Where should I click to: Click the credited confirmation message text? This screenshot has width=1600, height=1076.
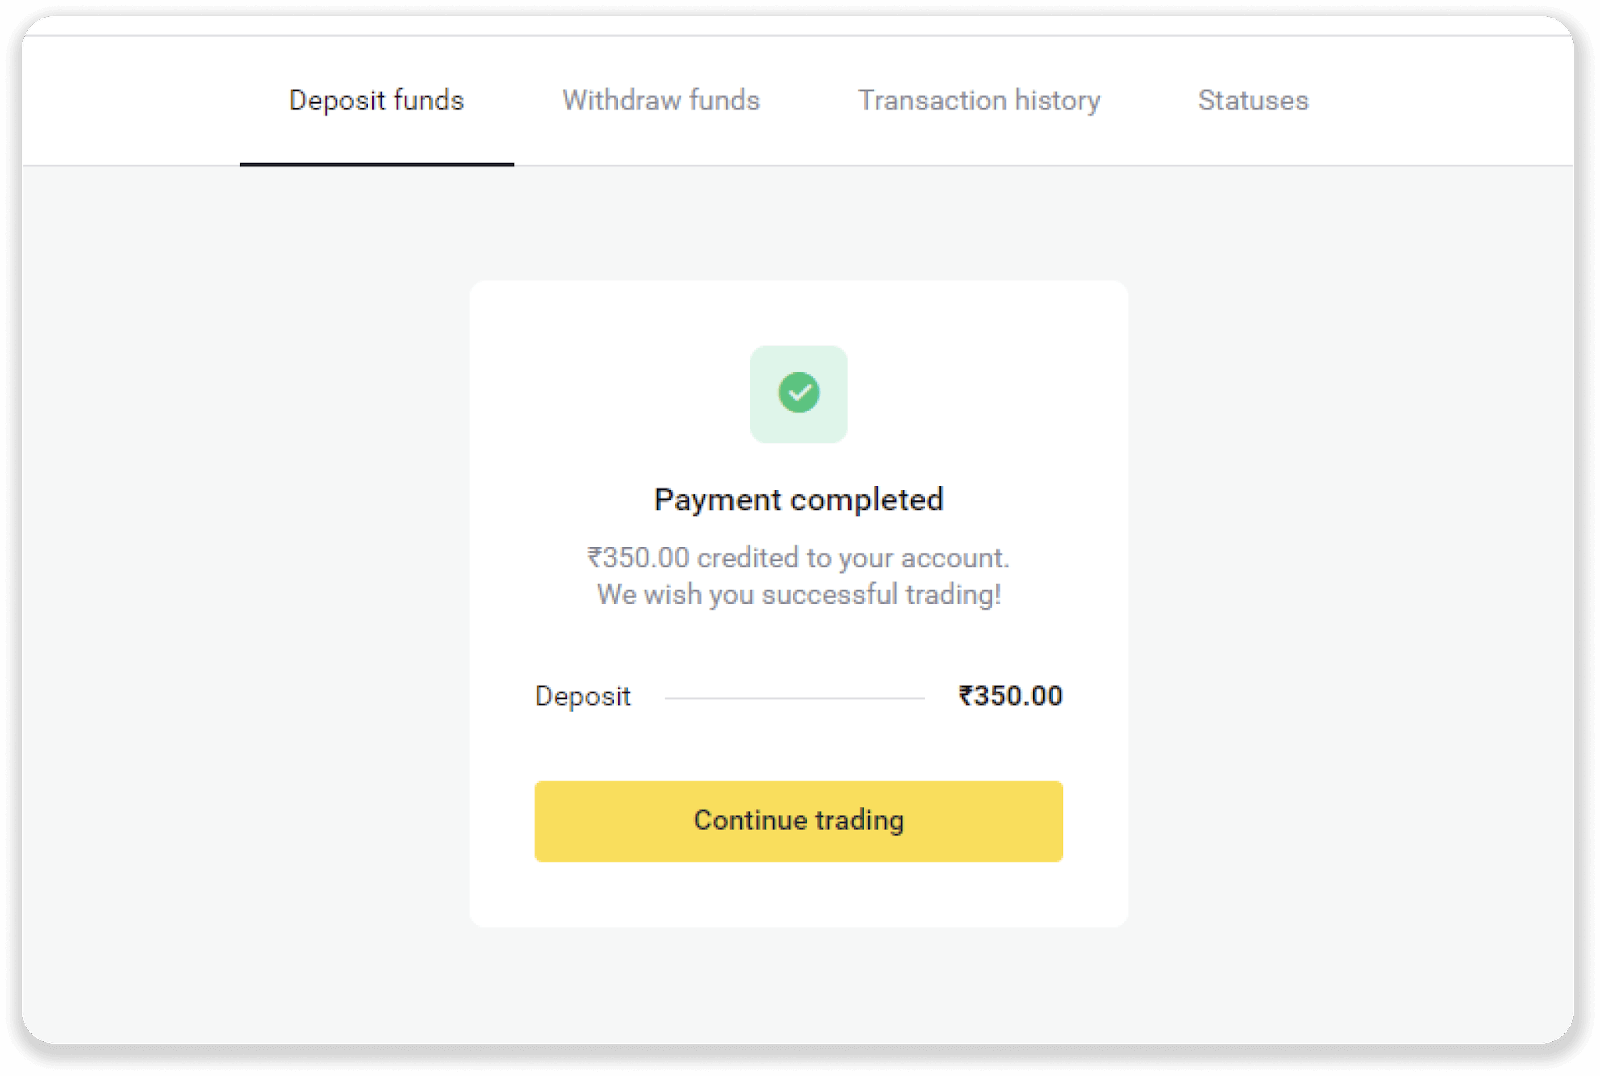[x=798, y=558]
